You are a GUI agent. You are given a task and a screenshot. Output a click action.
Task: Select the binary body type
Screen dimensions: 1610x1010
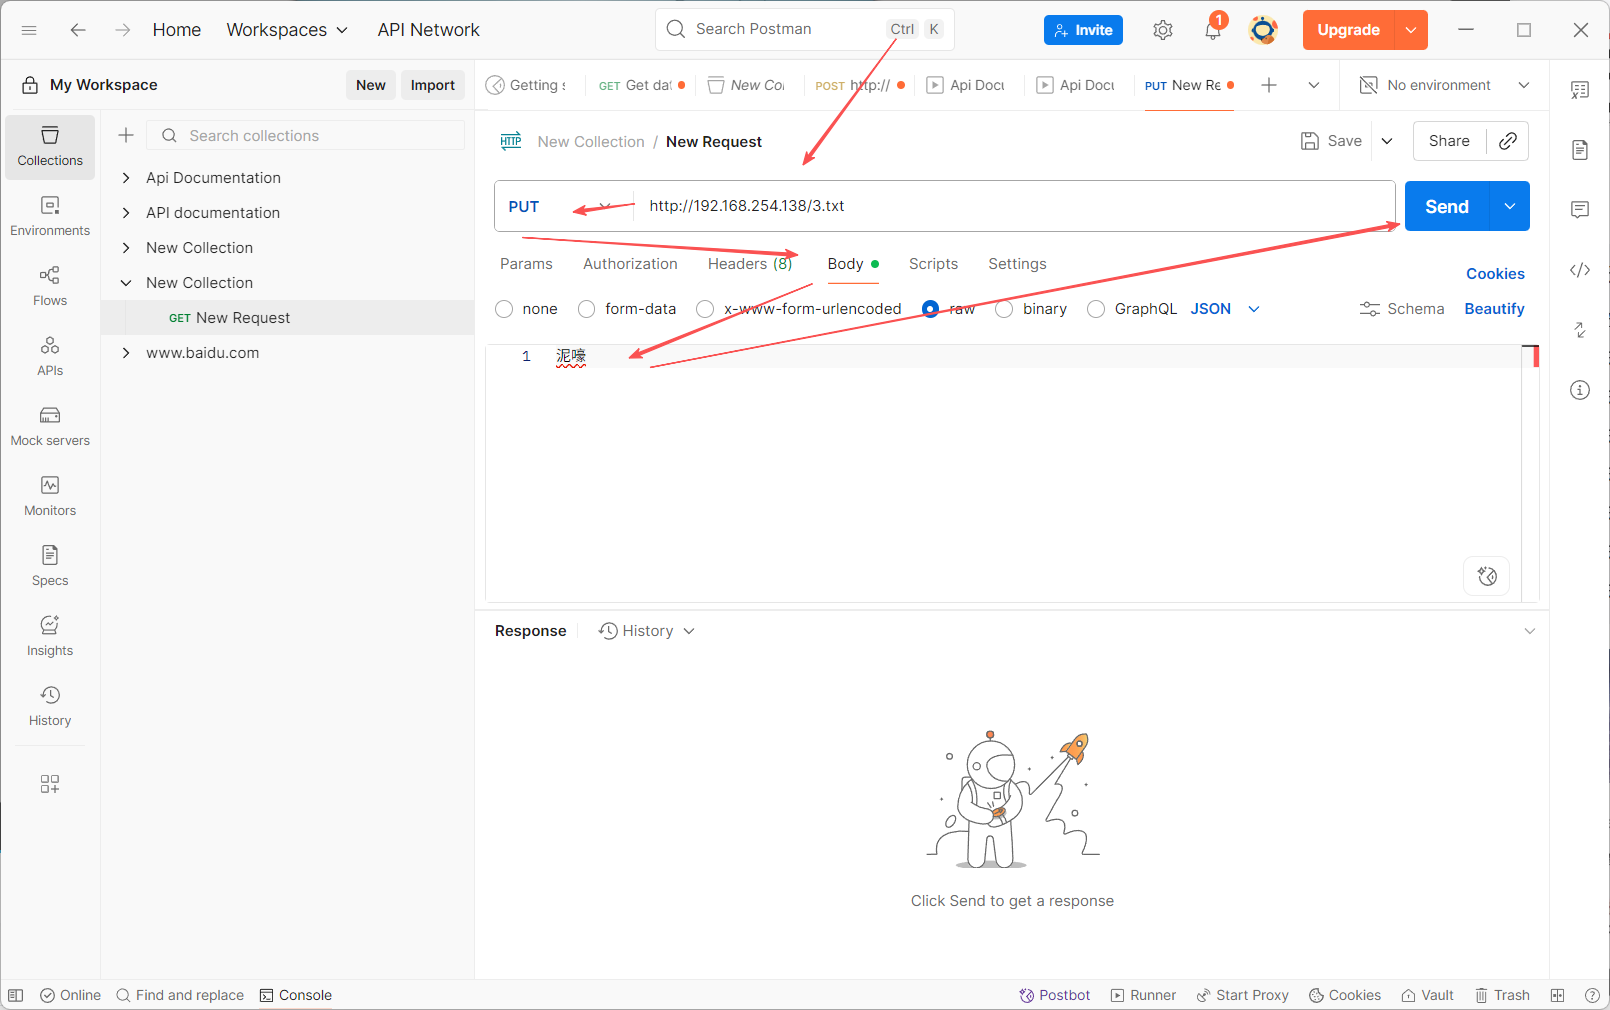[1004, 309]
